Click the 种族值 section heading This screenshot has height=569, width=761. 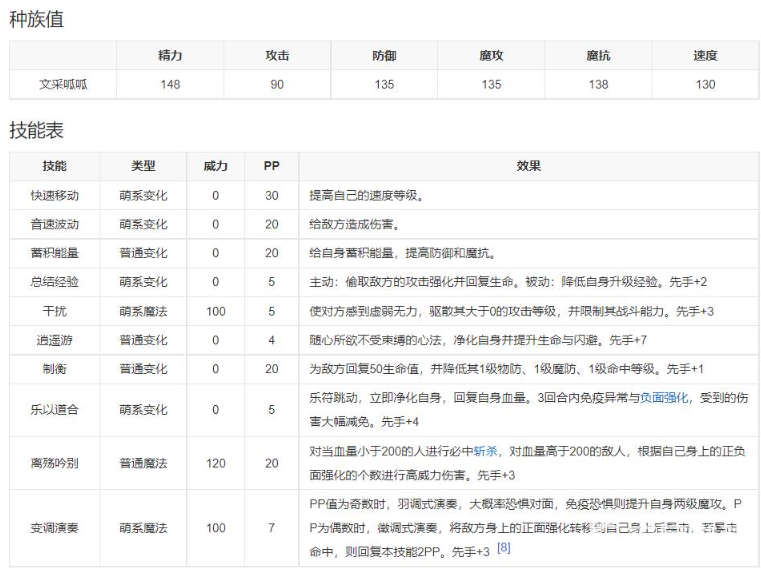click(36, 19)
